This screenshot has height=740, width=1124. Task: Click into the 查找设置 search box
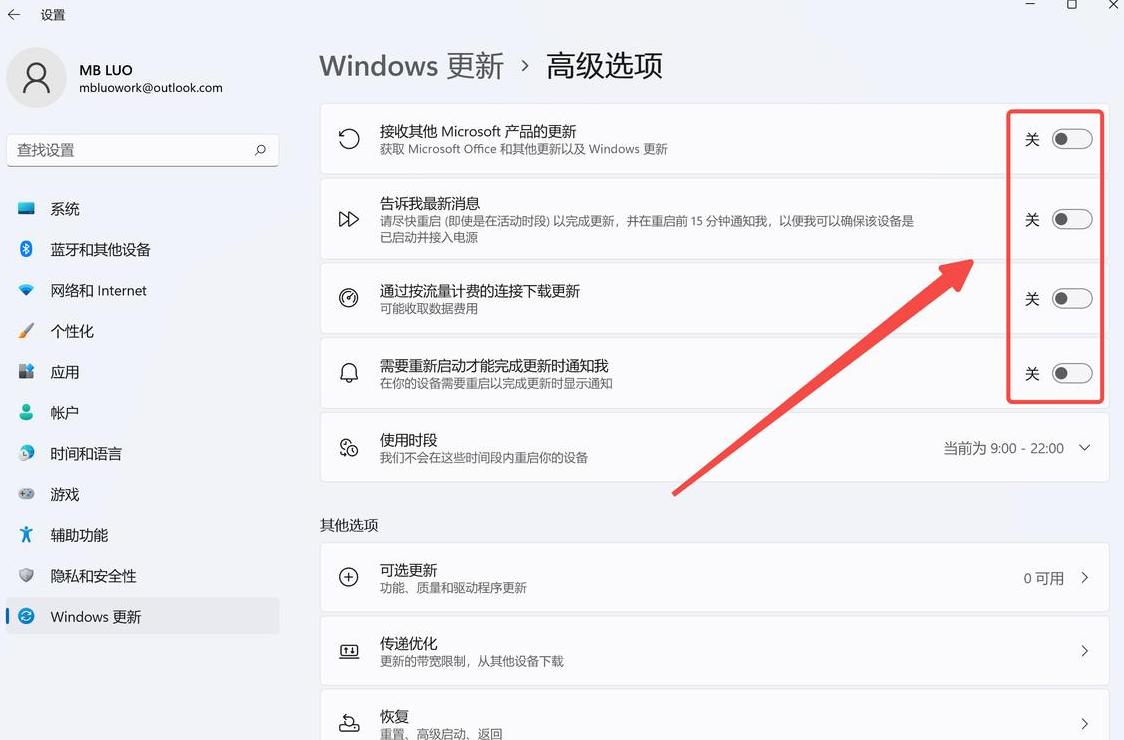click(x=143, y=150)
